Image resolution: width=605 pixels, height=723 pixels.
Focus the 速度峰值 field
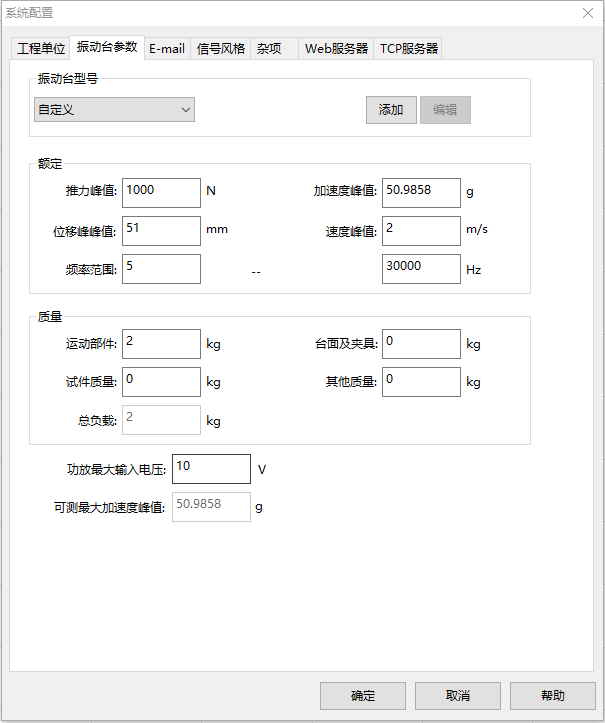421,231
